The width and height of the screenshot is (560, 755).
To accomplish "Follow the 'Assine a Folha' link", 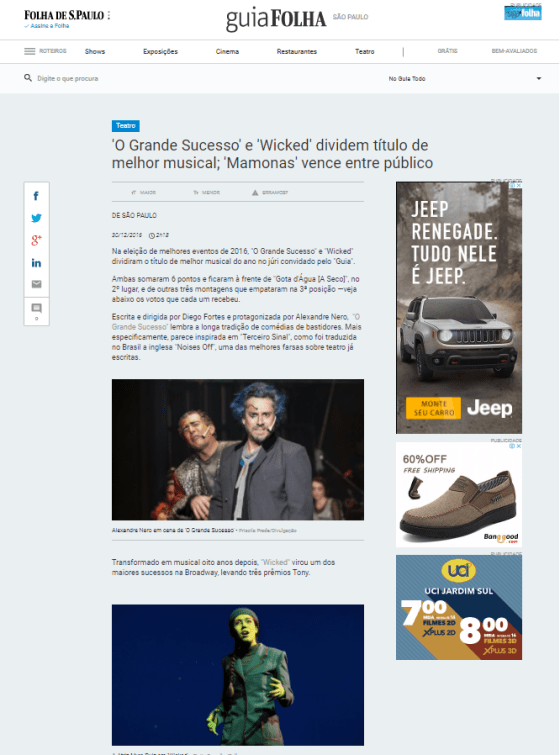I will tap(50, 26).
